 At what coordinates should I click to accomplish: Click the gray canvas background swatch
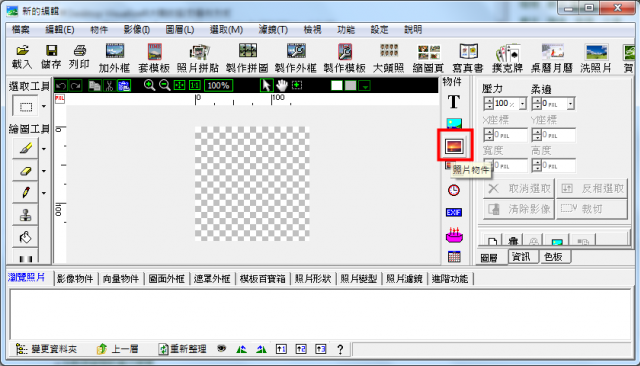pos(351,85)
